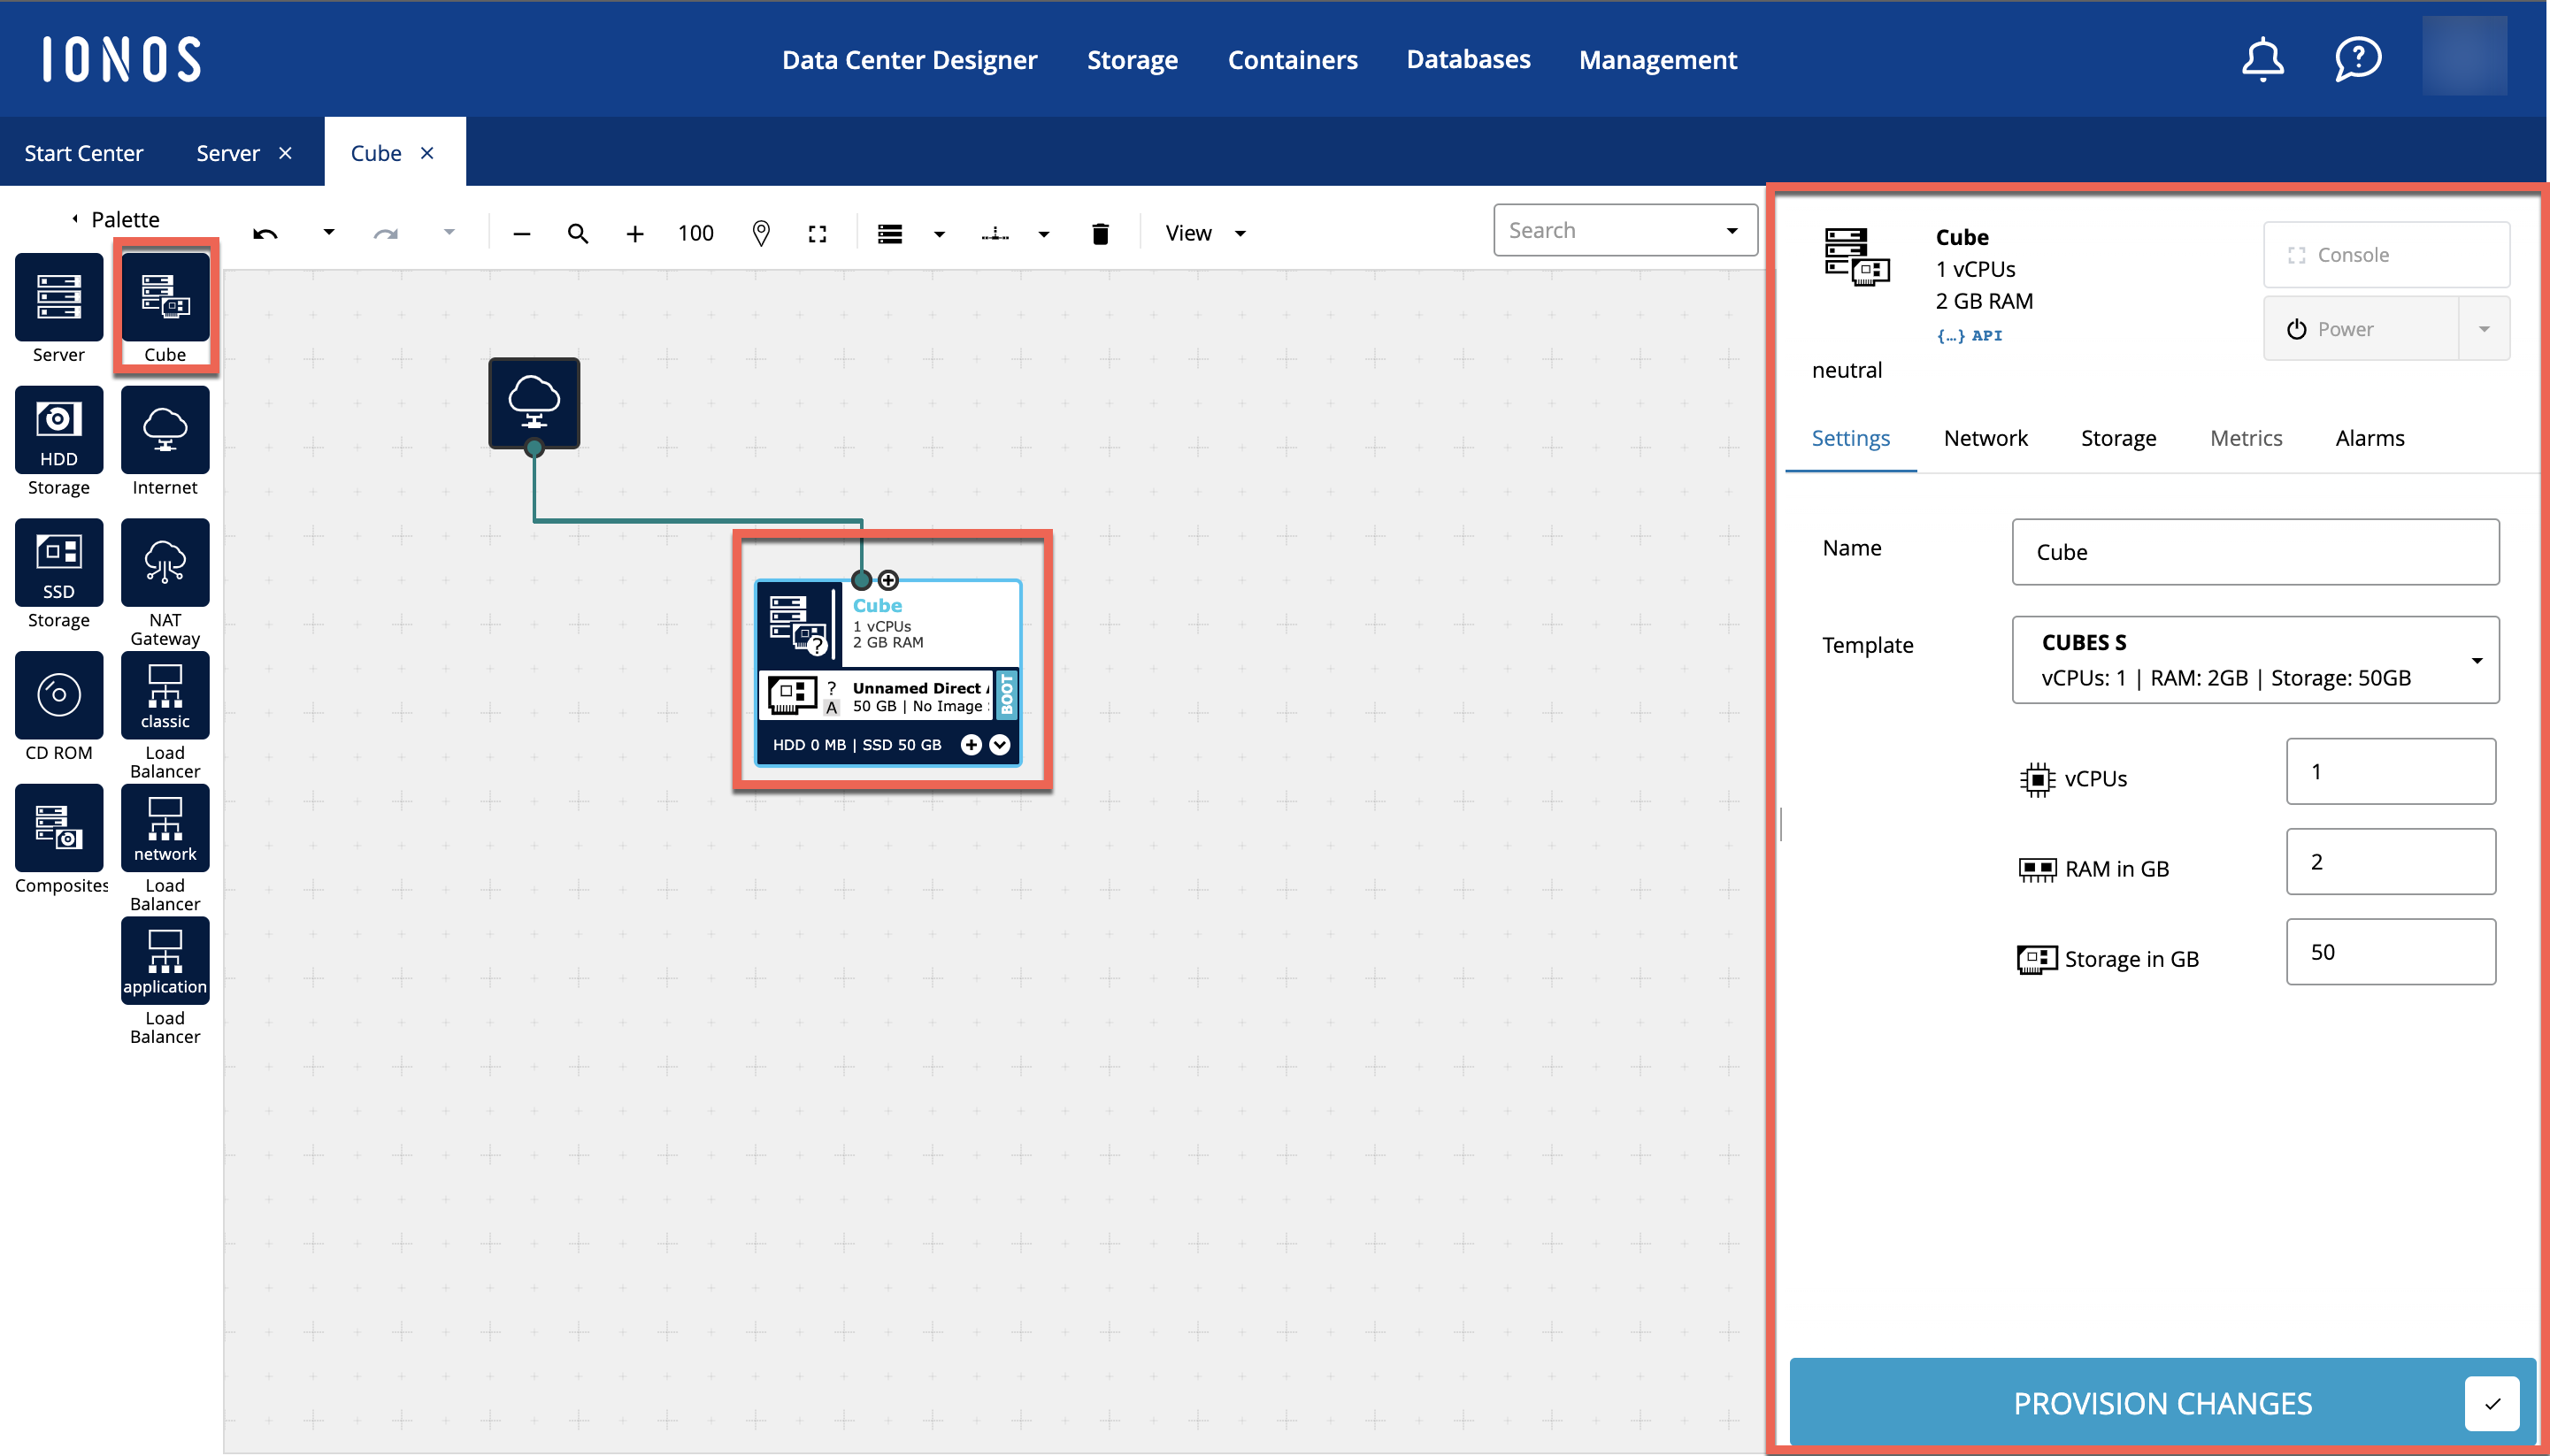
Task: Switch to the Network tab
Action: tap(1985, 438)
